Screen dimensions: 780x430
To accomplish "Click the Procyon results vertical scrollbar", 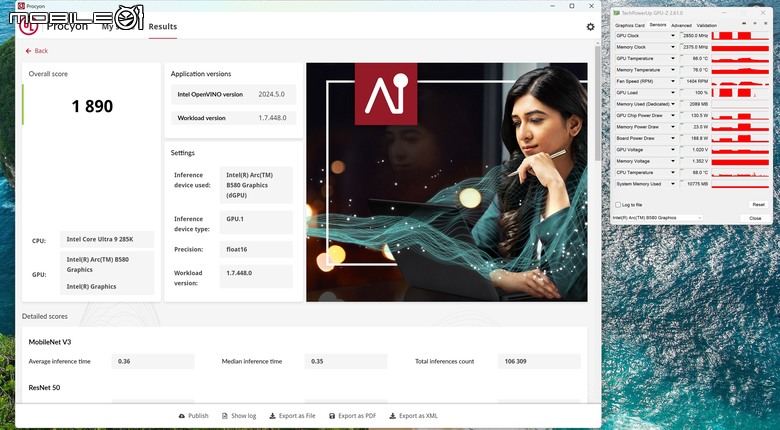I will pyautogui.click(x=597, y=102).
